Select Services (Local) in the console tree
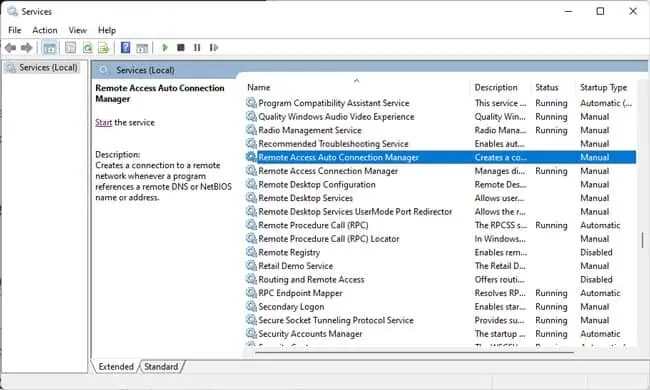650x390 pixels. point(48,68)
